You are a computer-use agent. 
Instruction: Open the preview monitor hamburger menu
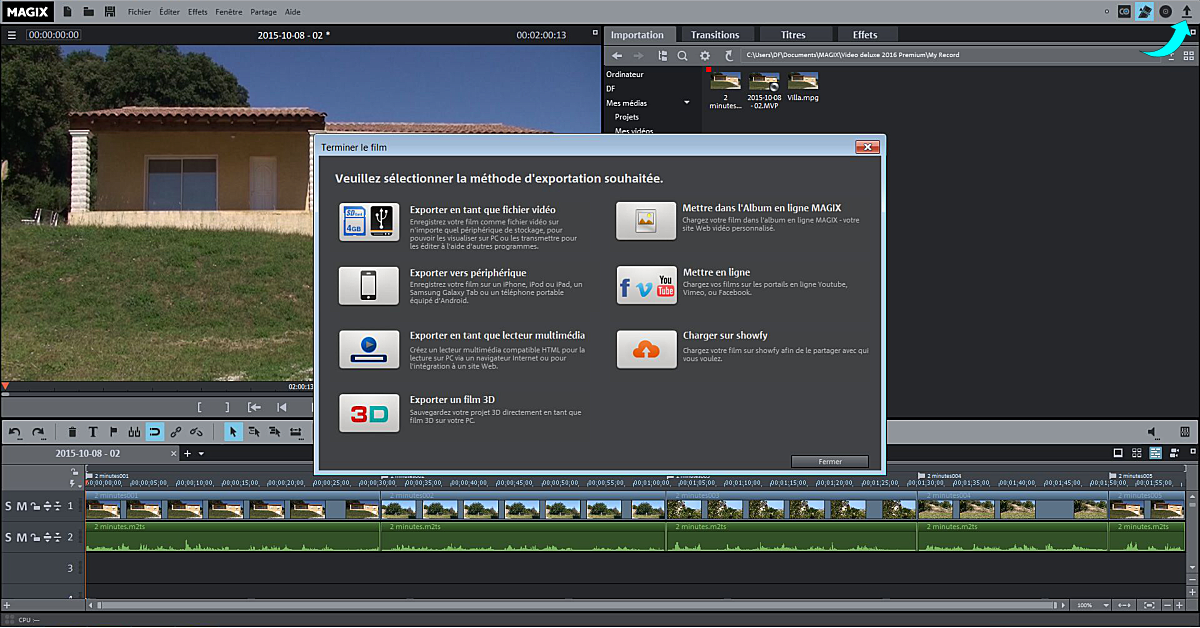[11, 35]
